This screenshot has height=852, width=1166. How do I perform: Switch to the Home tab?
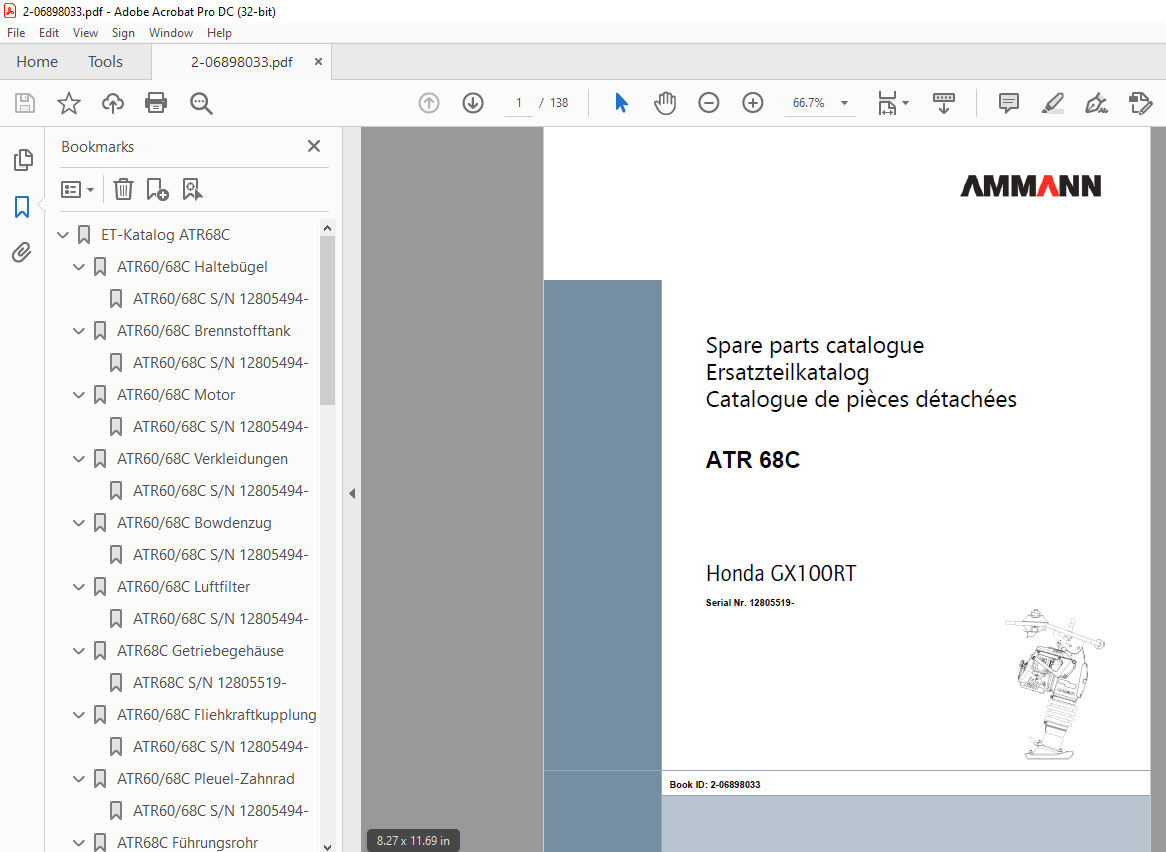[x=37, y=62]
